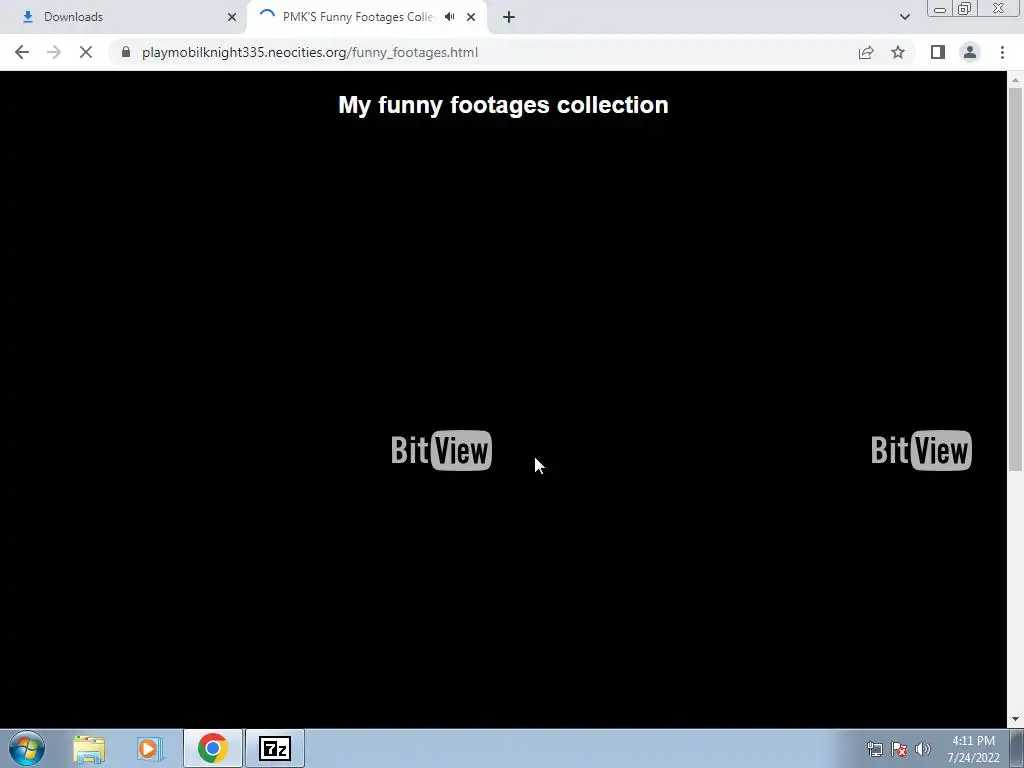Click the scrollbar down arrow

(x=1015, y=720)
